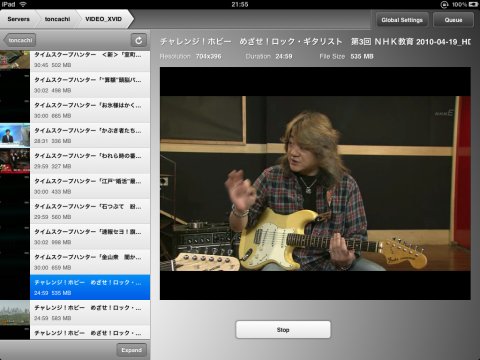Go back using the toncachi back button
Screen dimensions: 480x360
pyautogui.click(x=19, y=40)
